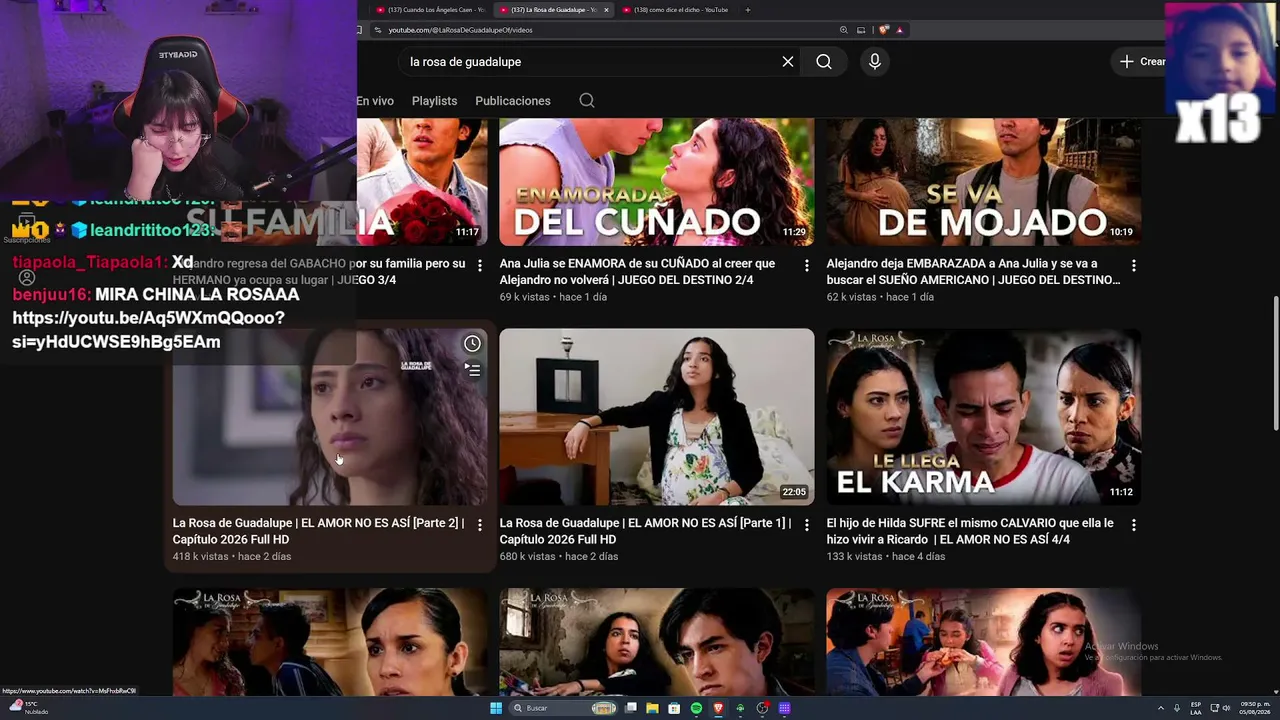Click the Crear button
Image resolution: width=1280 pixels, height=720 pixels.
tap(1142, 62)
